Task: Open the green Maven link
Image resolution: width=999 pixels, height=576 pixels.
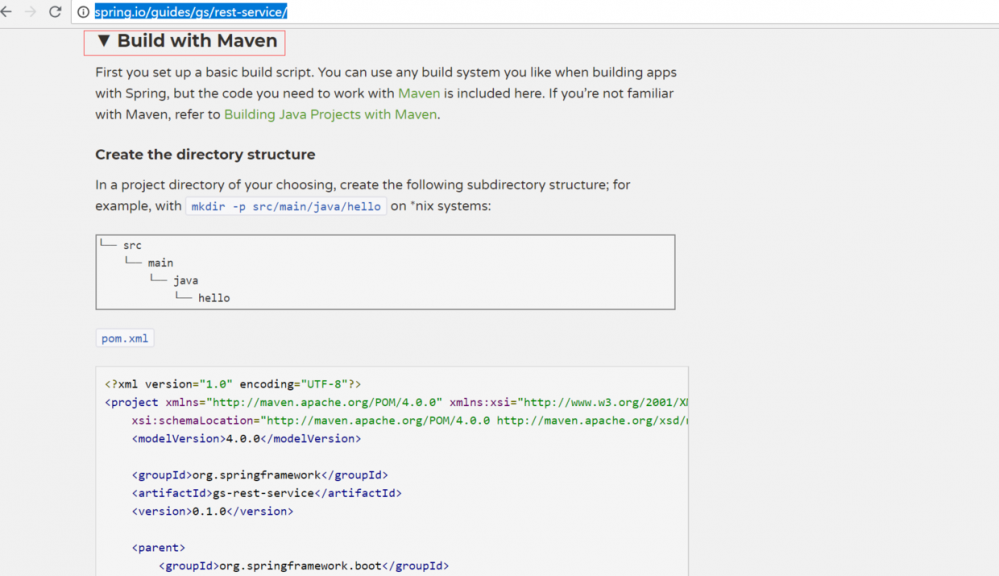Action: pos(419,93)
